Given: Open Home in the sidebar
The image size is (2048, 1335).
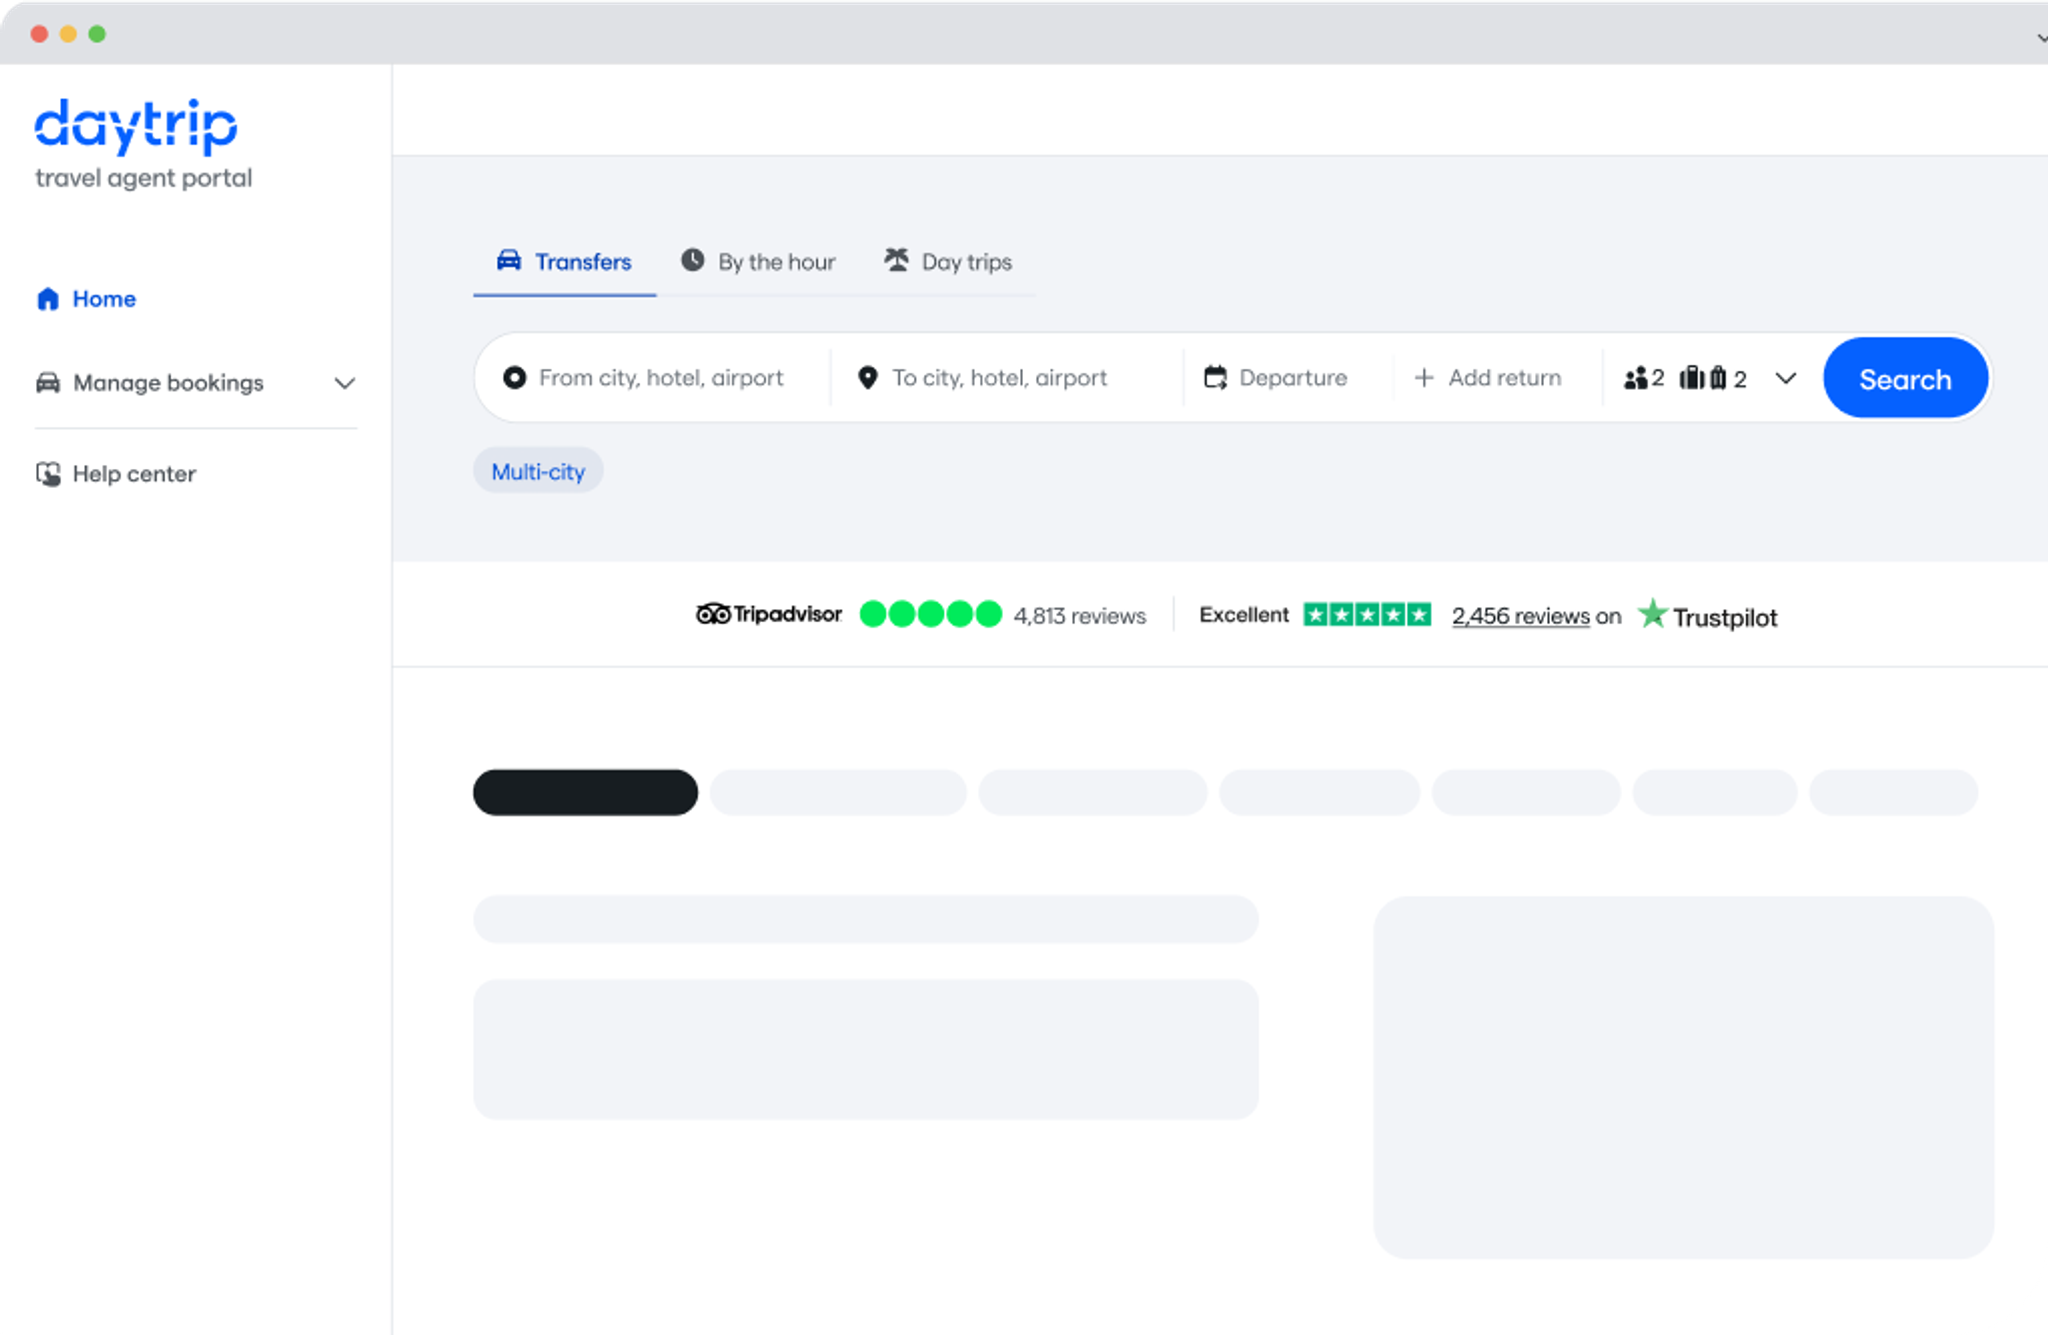Looking at the screenshot, I should tap(86, 299).
